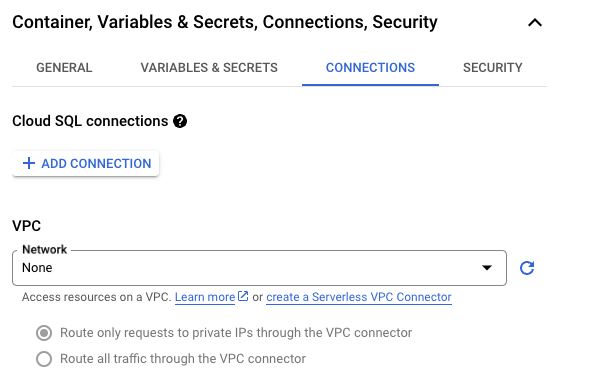596x387 pixels.
Task: Select route all traffic radio button
Action: pyautogui.click(x=44, y=359)
